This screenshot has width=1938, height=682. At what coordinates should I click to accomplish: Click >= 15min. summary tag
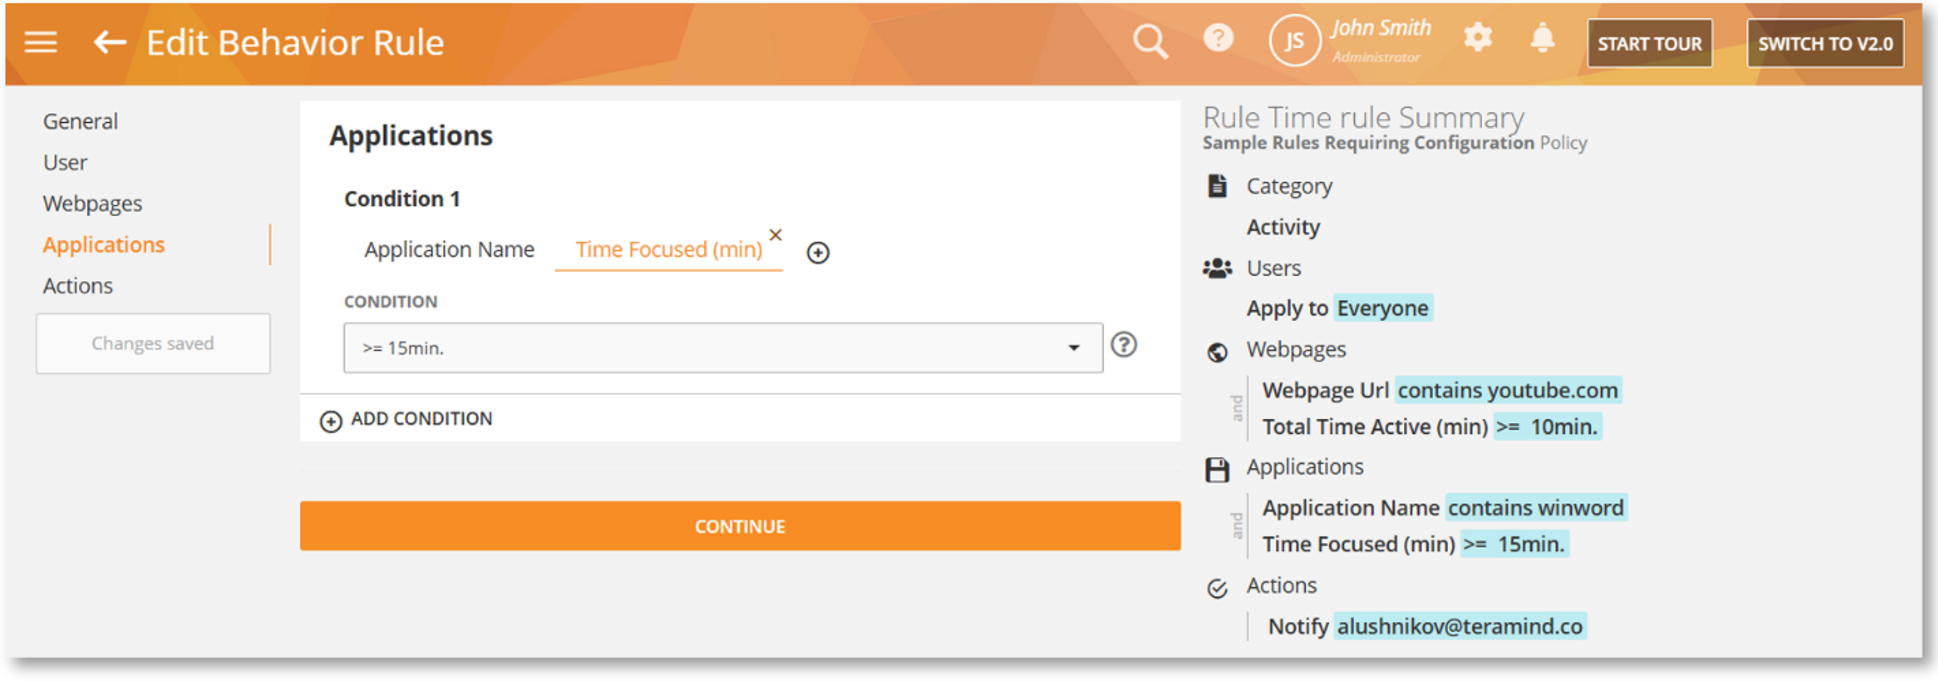coord(1514,544)
